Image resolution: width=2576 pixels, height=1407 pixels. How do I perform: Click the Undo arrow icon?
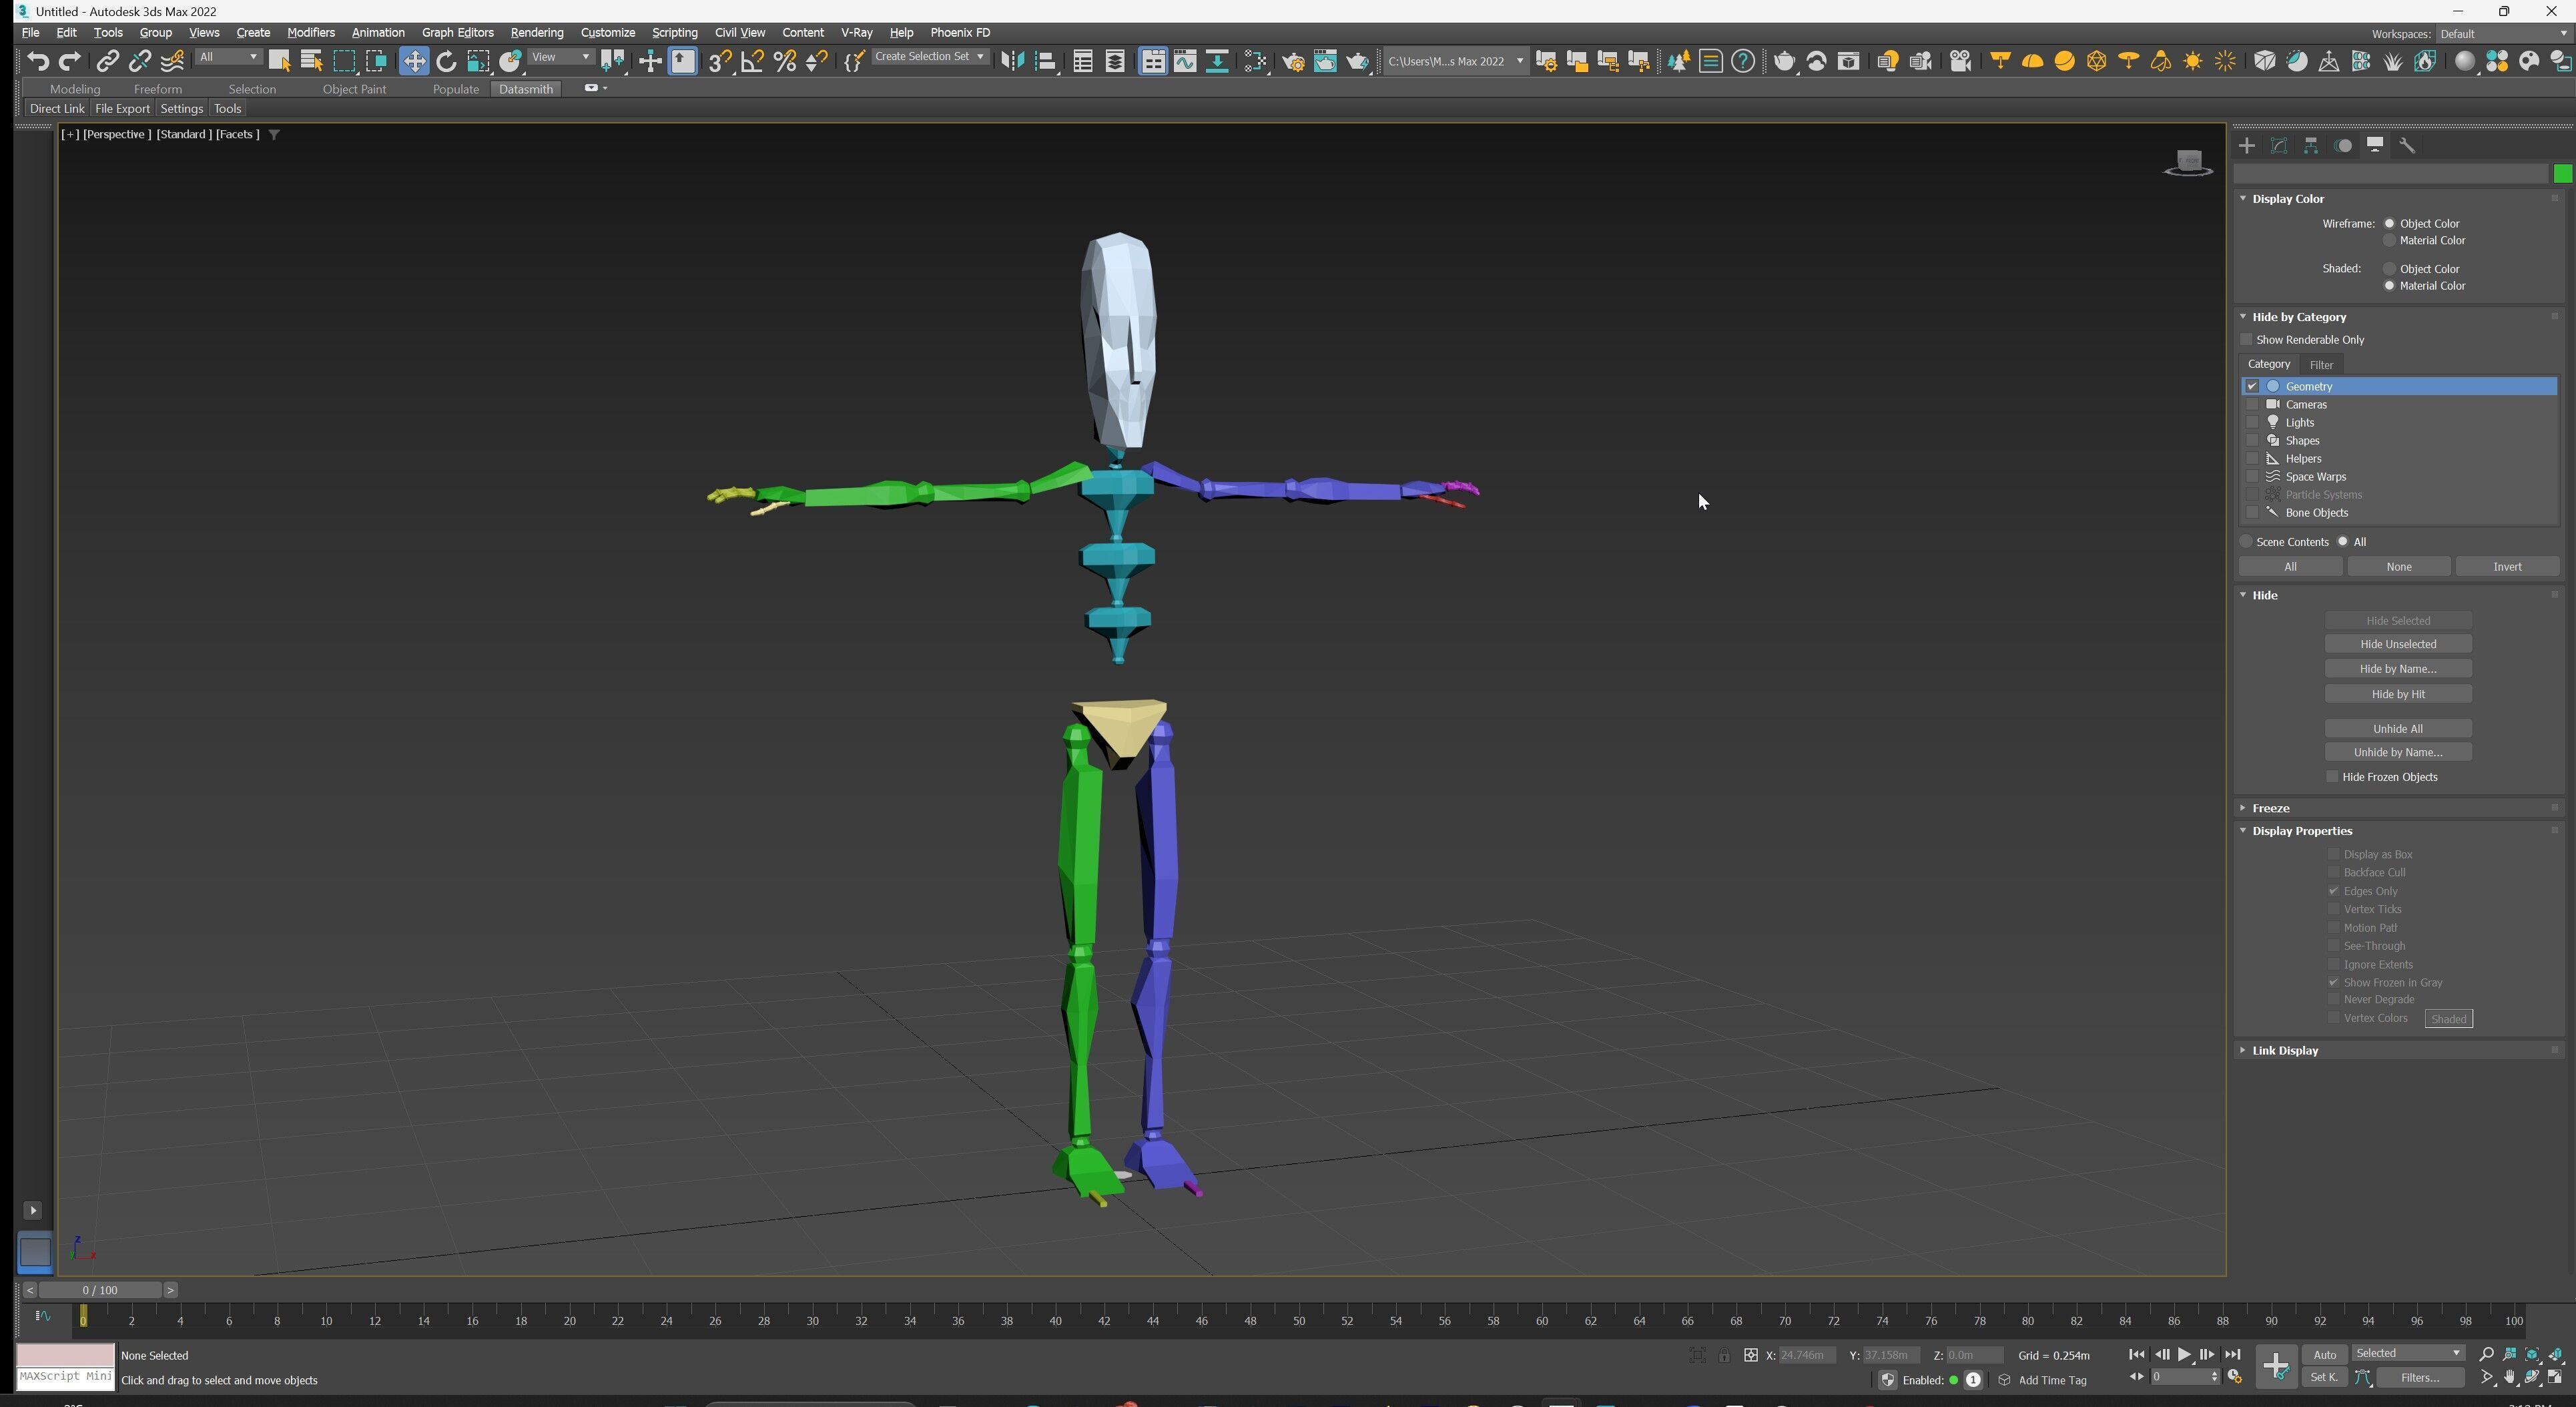(37, 62)
